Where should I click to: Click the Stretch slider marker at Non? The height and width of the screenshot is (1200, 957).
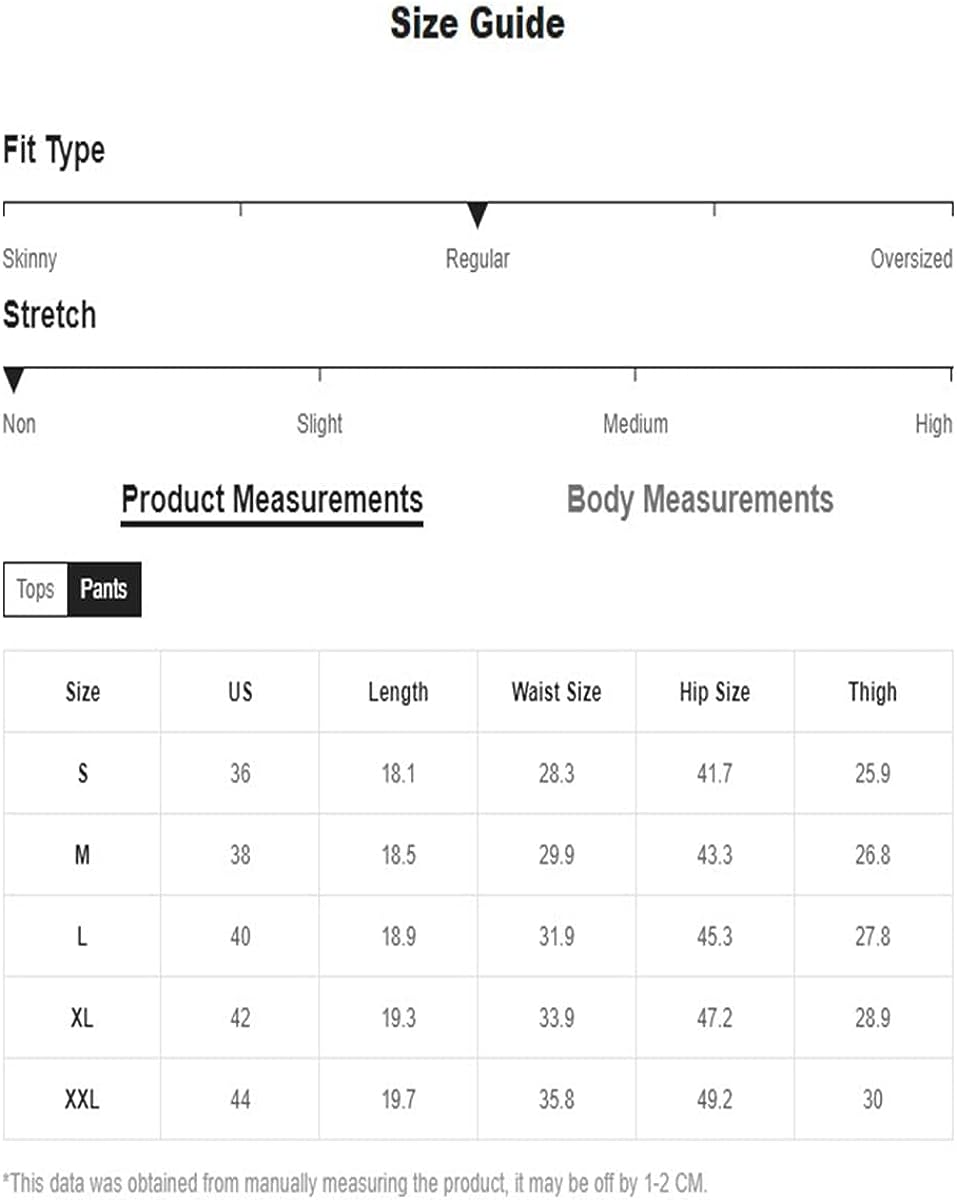[x=14, y=380]
